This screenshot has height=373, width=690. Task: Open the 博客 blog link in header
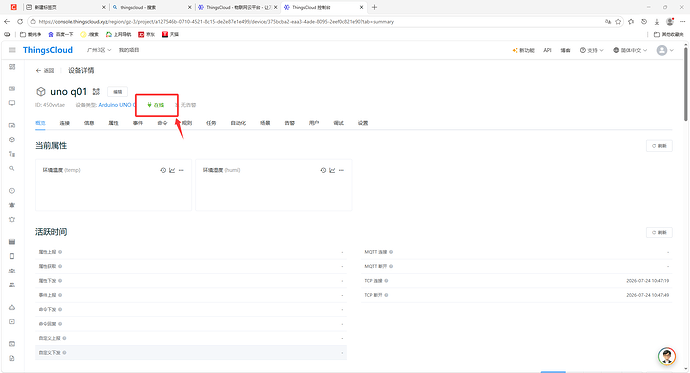pyautogui.click(x=565, y=51)
